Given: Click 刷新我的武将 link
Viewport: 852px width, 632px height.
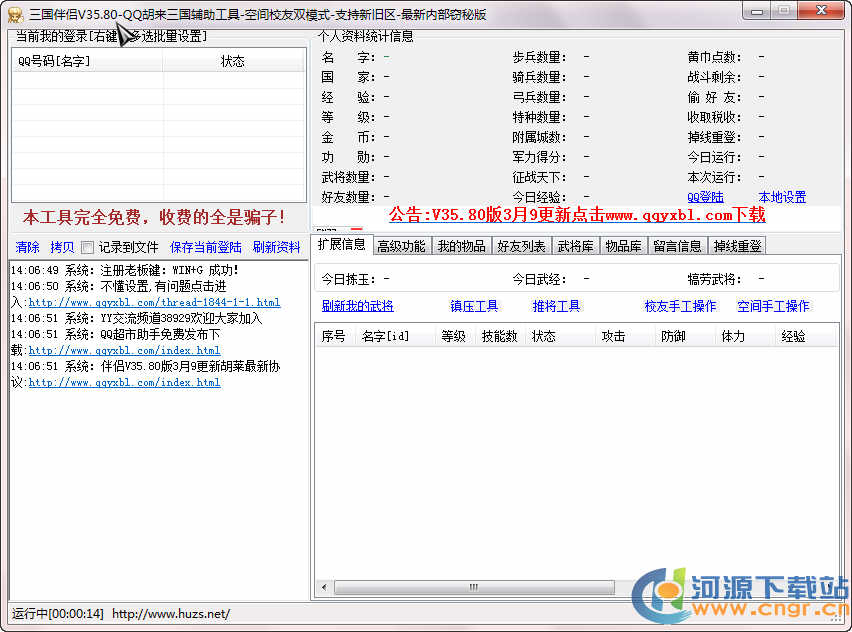Looking at the screenshot, I should pyautogui.click(x=358, y=306).
